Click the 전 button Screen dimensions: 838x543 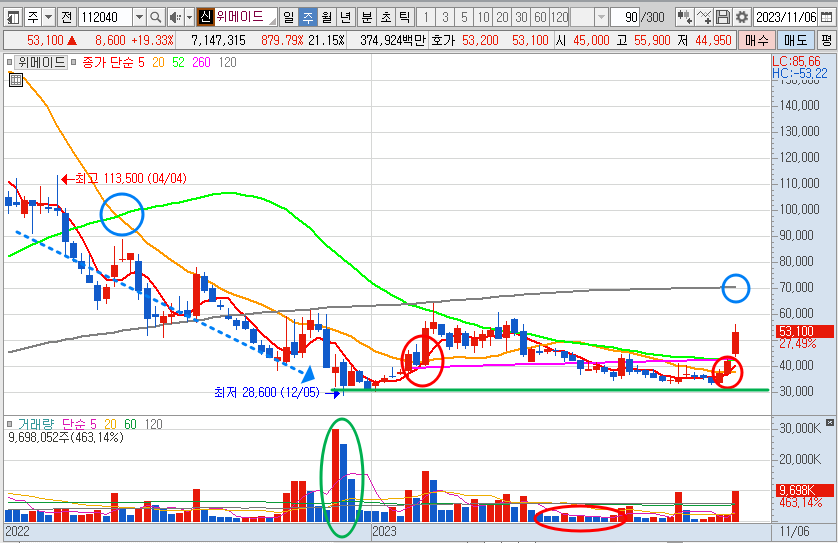[66, 18]
